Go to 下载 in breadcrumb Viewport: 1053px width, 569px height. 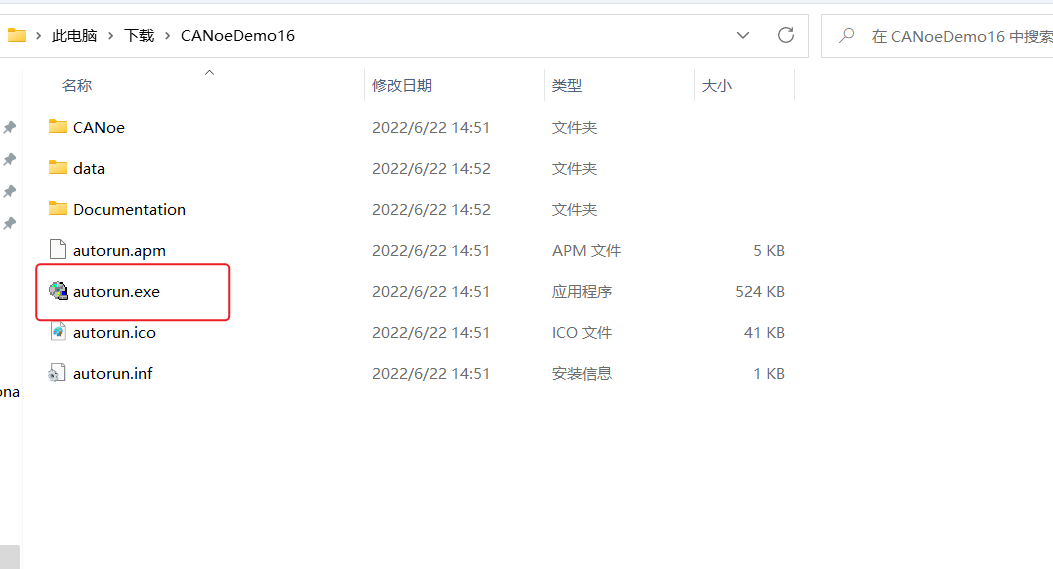click(x=139, y=36)
